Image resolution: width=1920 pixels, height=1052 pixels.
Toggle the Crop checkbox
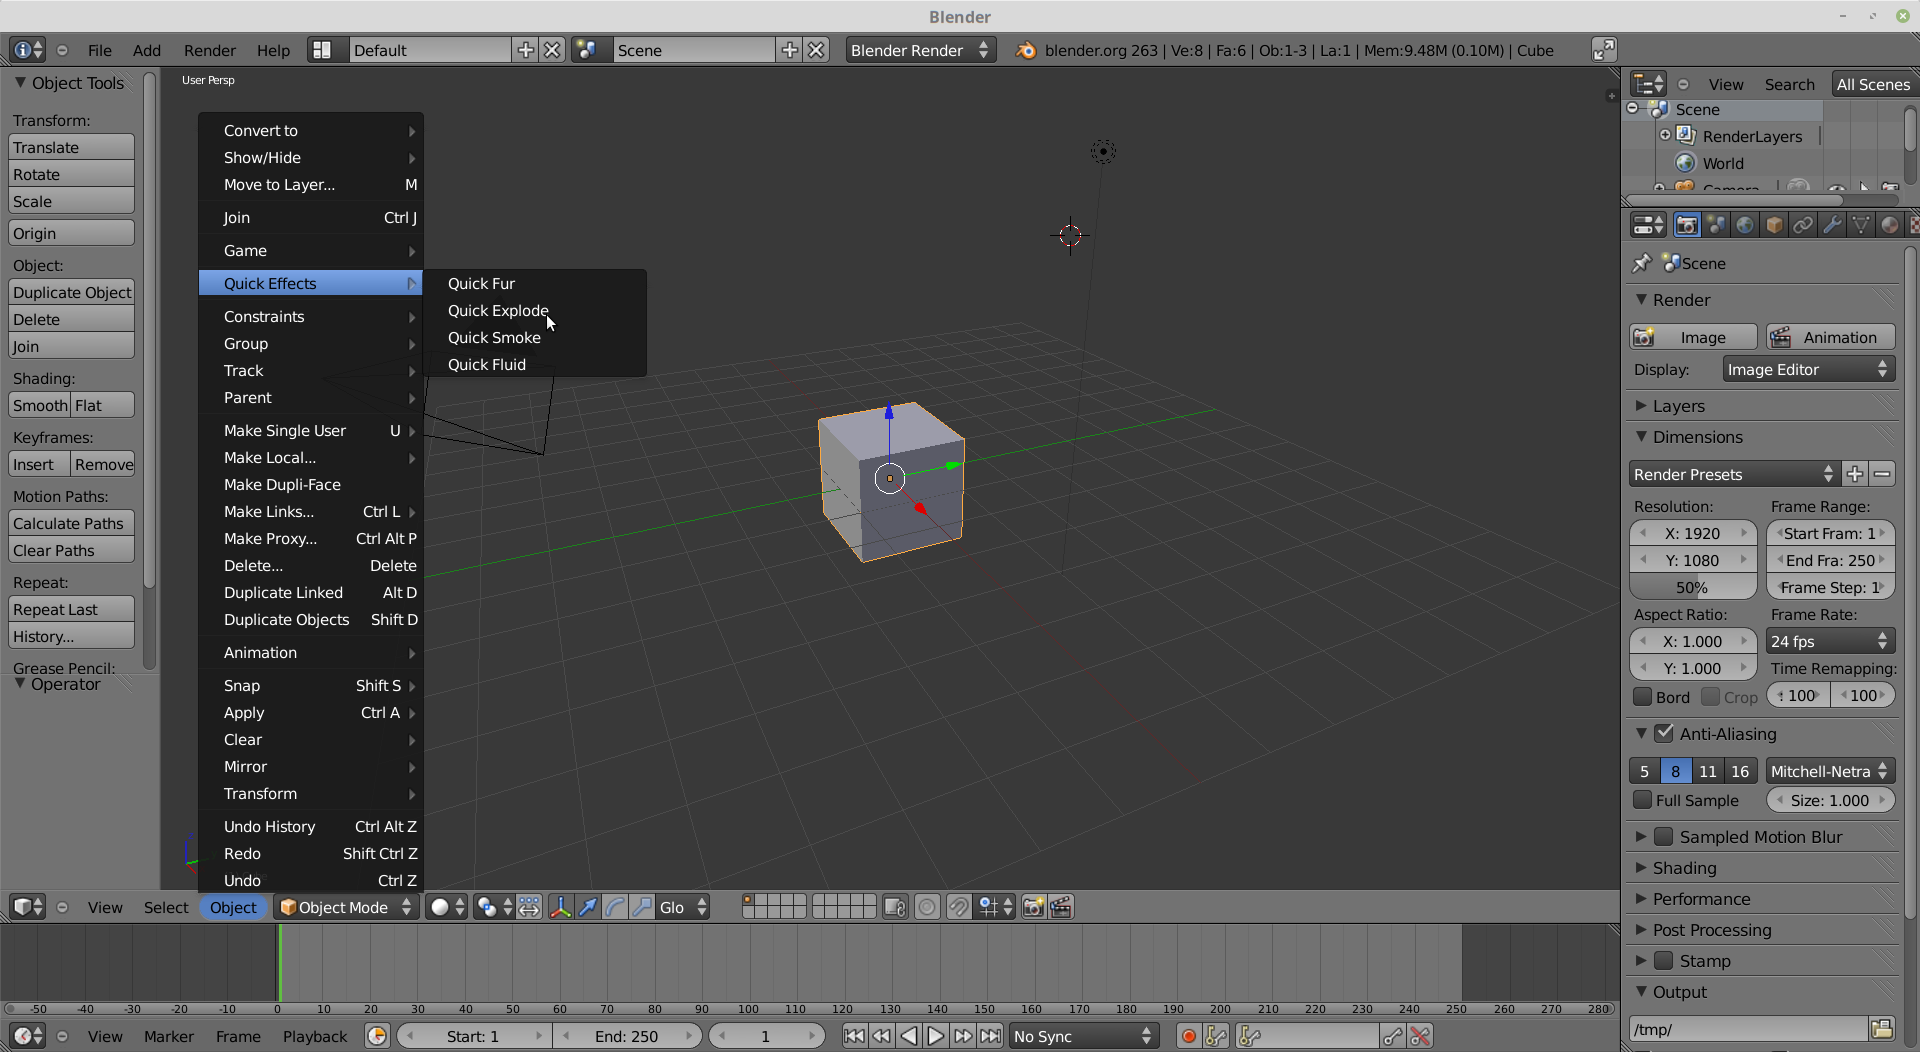[x=1710, y=696]
